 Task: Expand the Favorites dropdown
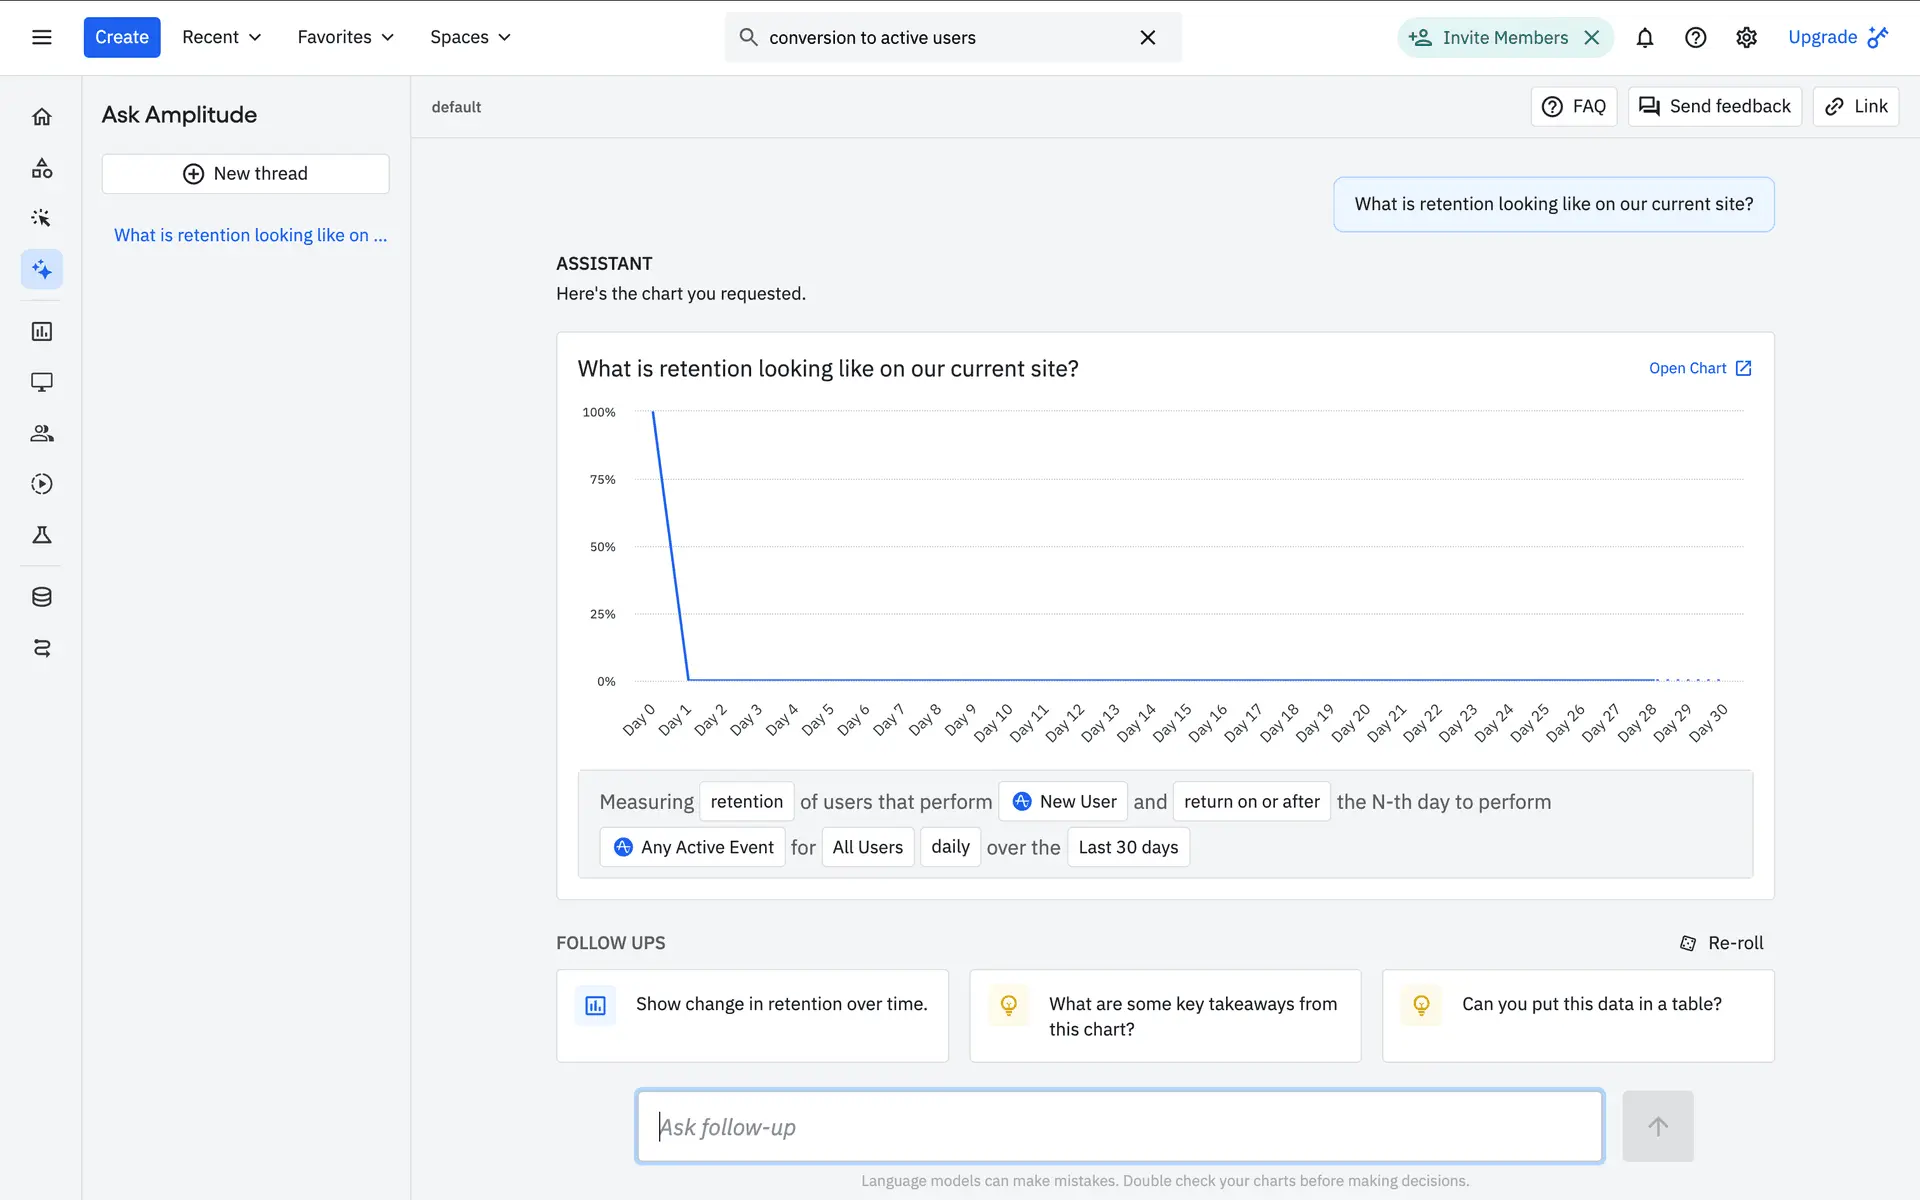pos(345,37)
